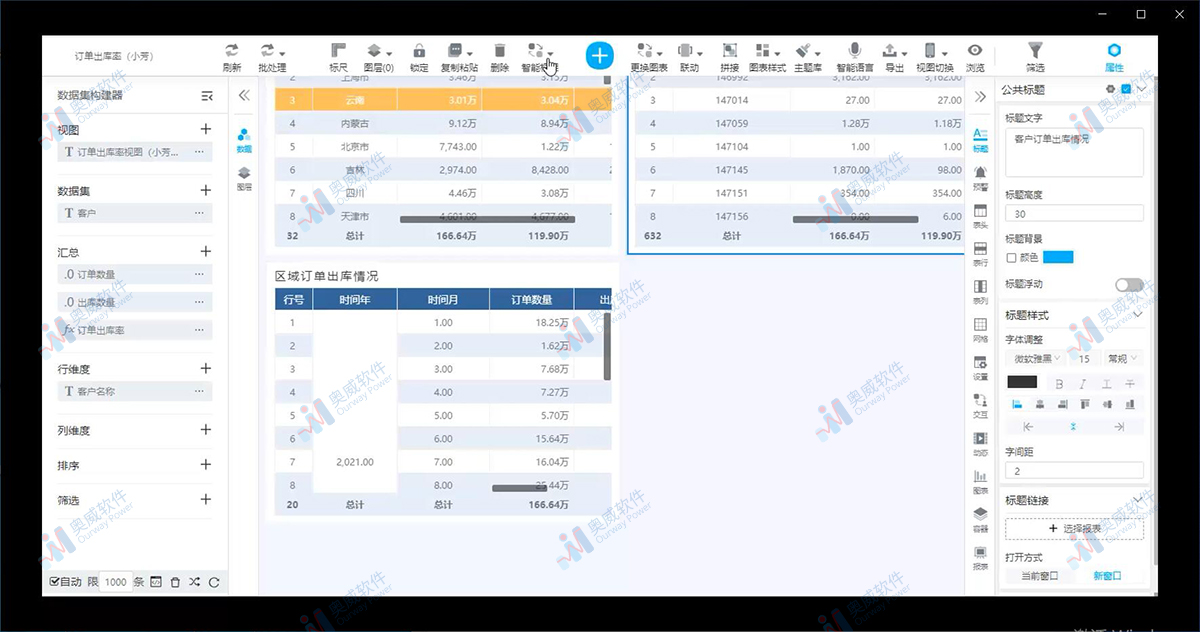The width and height of the screenshot is (1200, 632).
Task: Click the 拼接 splice icon
Action: coord(730,50)
